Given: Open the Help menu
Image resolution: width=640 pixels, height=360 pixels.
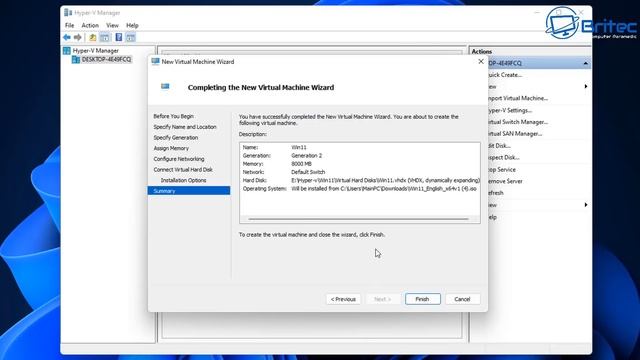Looking at the screenshot, I should tap(132, 25).
